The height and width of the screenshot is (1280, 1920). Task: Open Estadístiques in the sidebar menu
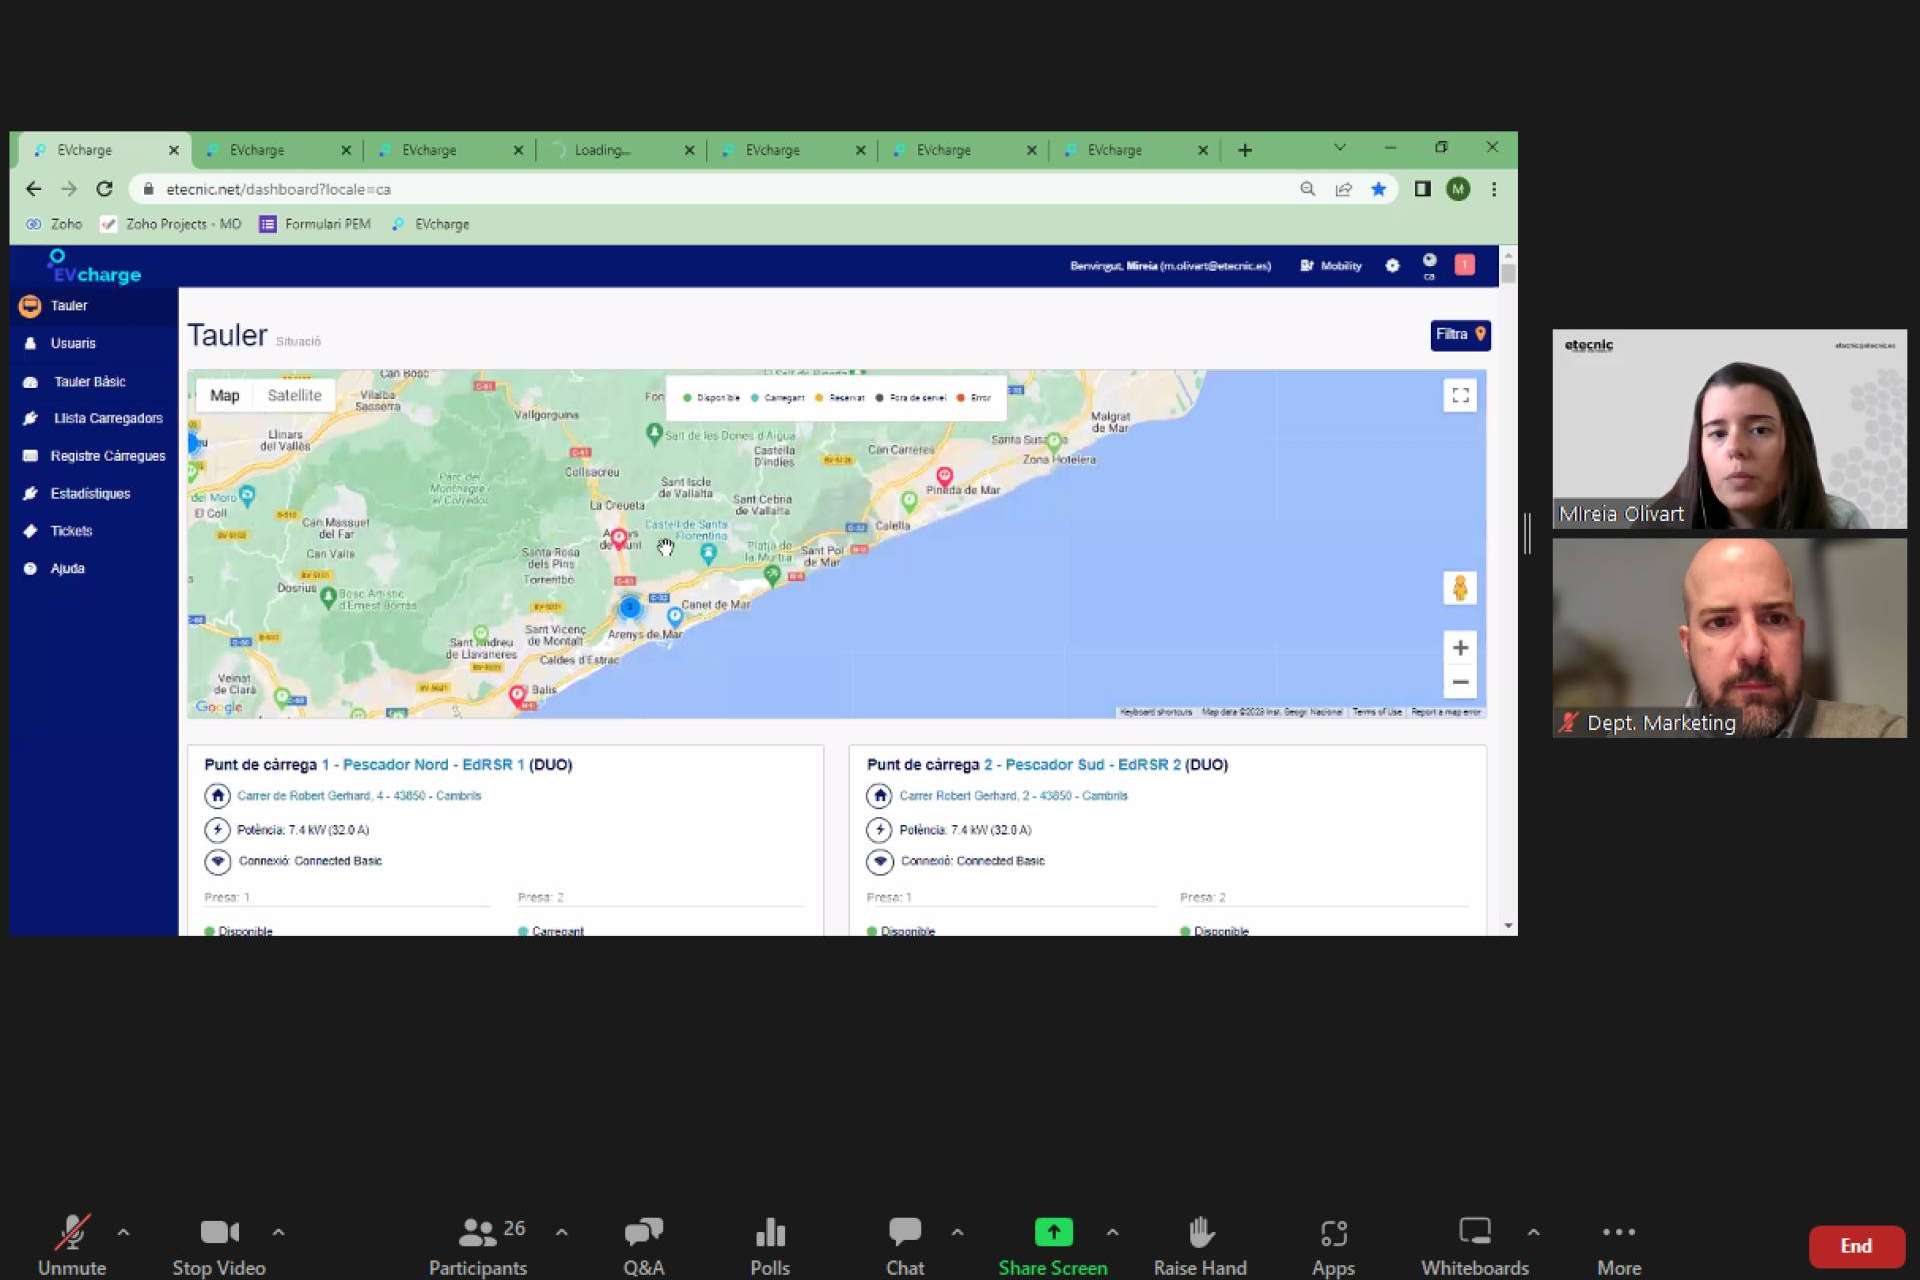[90, 494]
